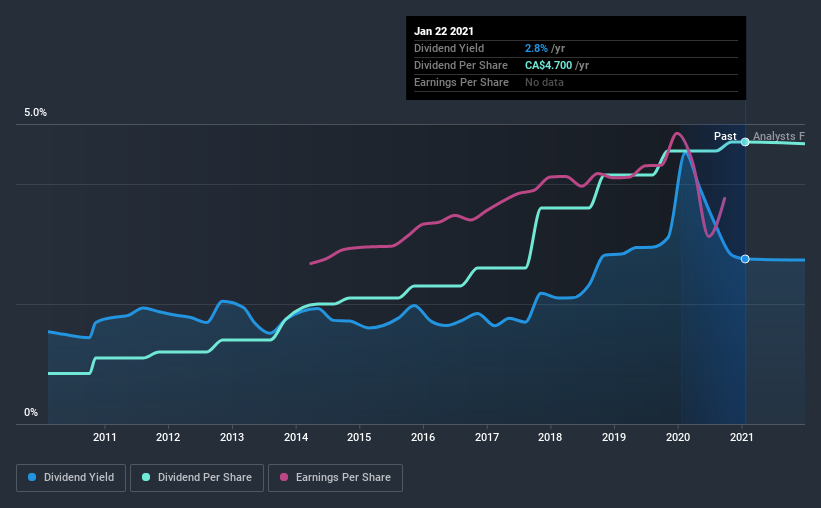Toggle the Dividend Yield legend button

pos(71,478)
